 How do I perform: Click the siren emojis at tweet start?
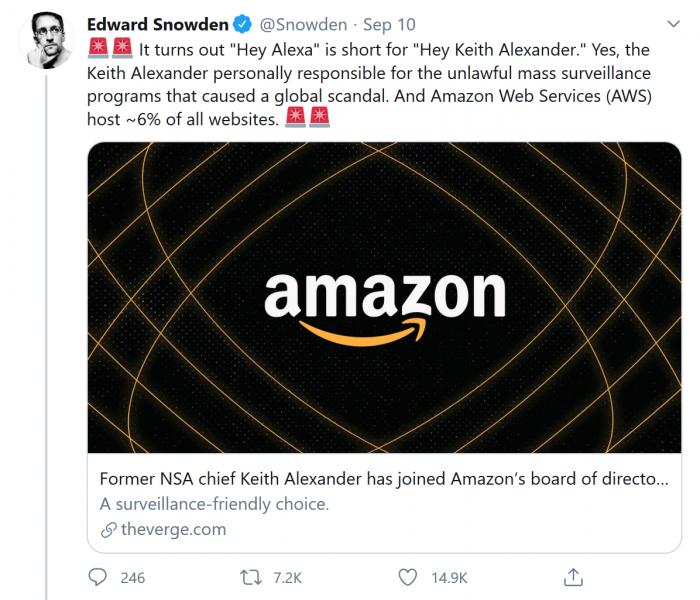(111, 49)
